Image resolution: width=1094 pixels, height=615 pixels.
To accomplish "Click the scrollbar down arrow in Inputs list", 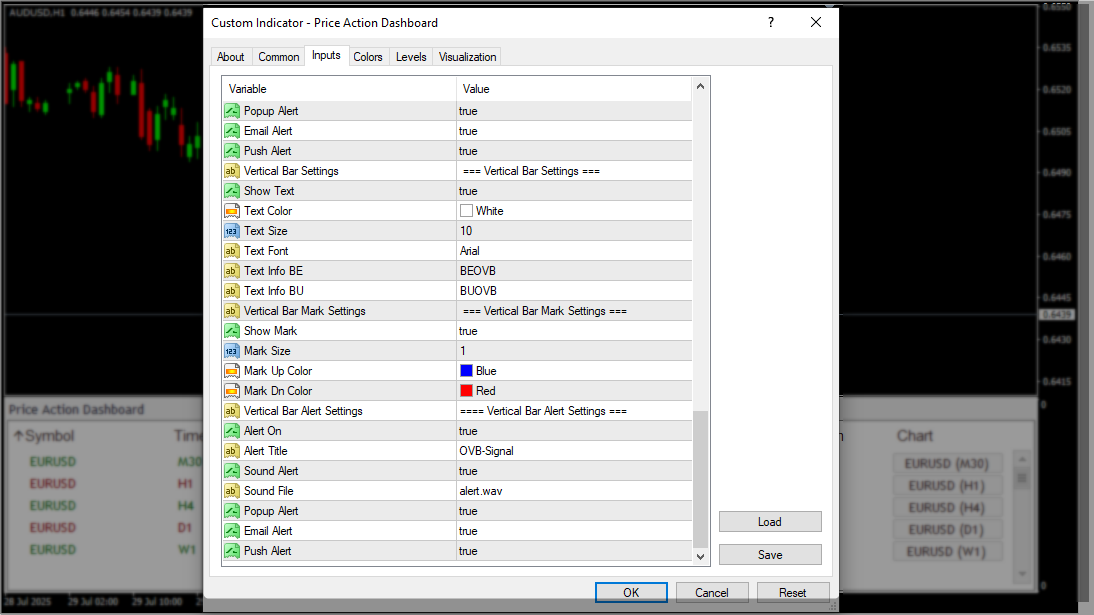I will (700, 556).
